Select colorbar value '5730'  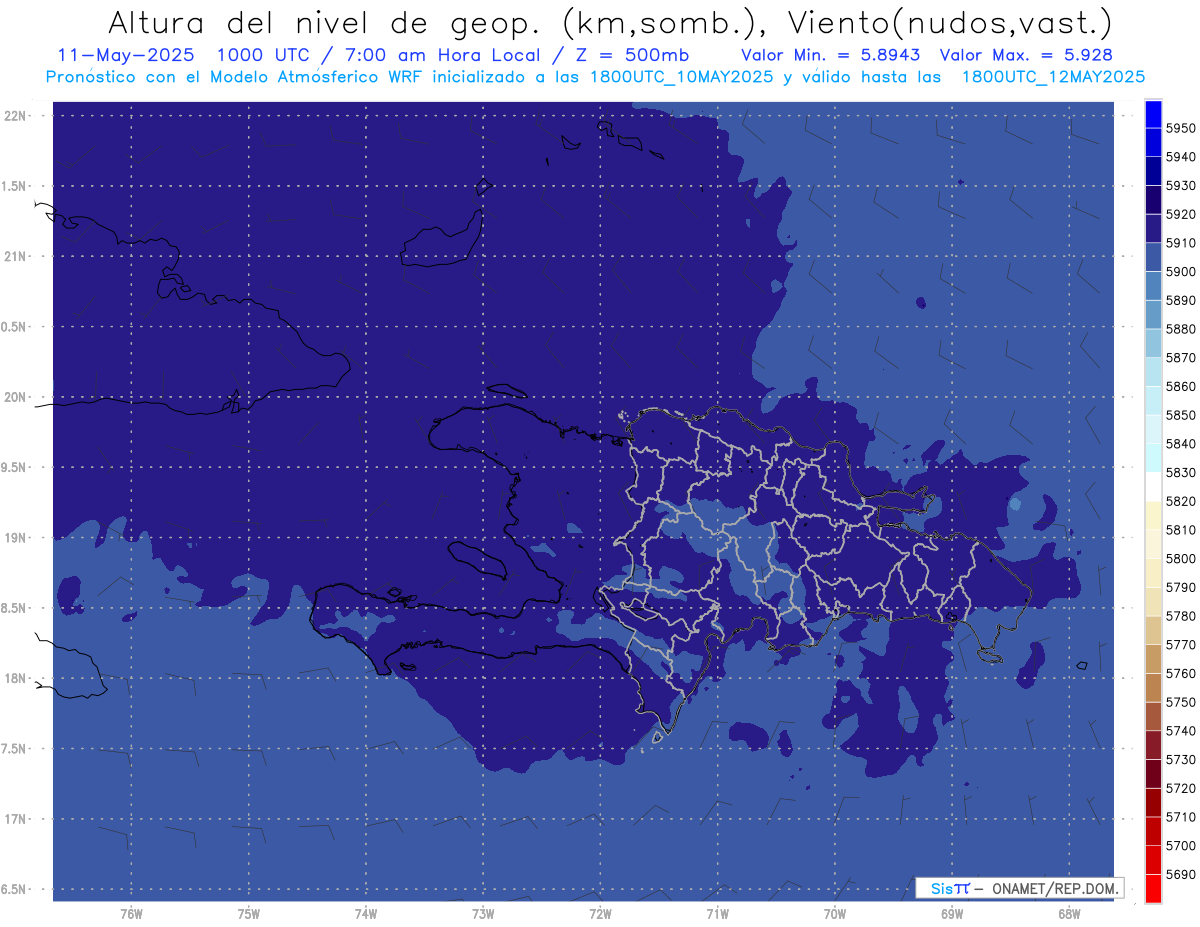click(1180, 759)
